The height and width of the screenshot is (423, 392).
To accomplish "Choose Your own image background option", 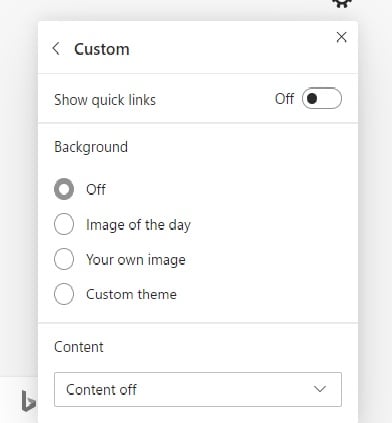I will point(64,259).
